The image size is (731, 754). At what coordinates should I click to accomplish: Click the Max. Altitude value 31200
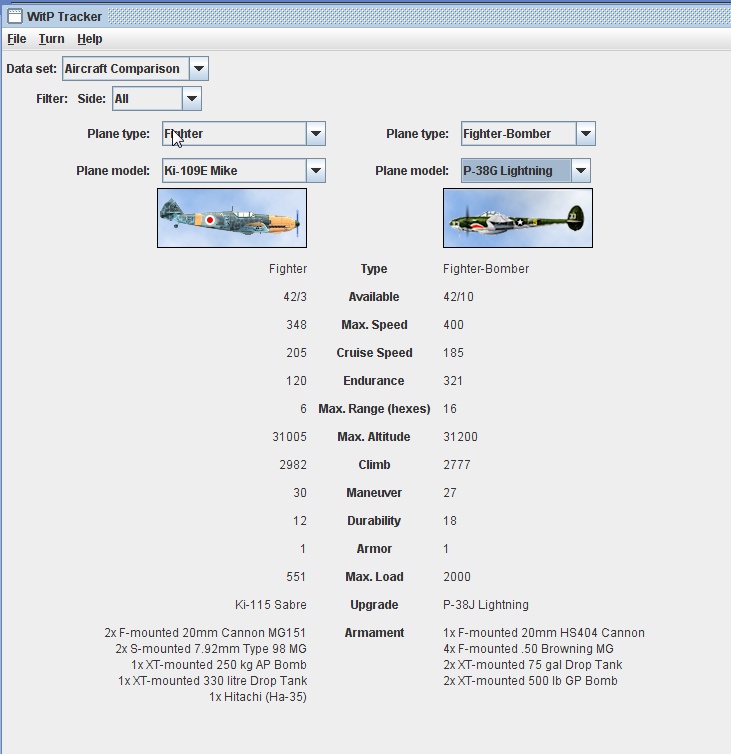(x=460, y=437)
